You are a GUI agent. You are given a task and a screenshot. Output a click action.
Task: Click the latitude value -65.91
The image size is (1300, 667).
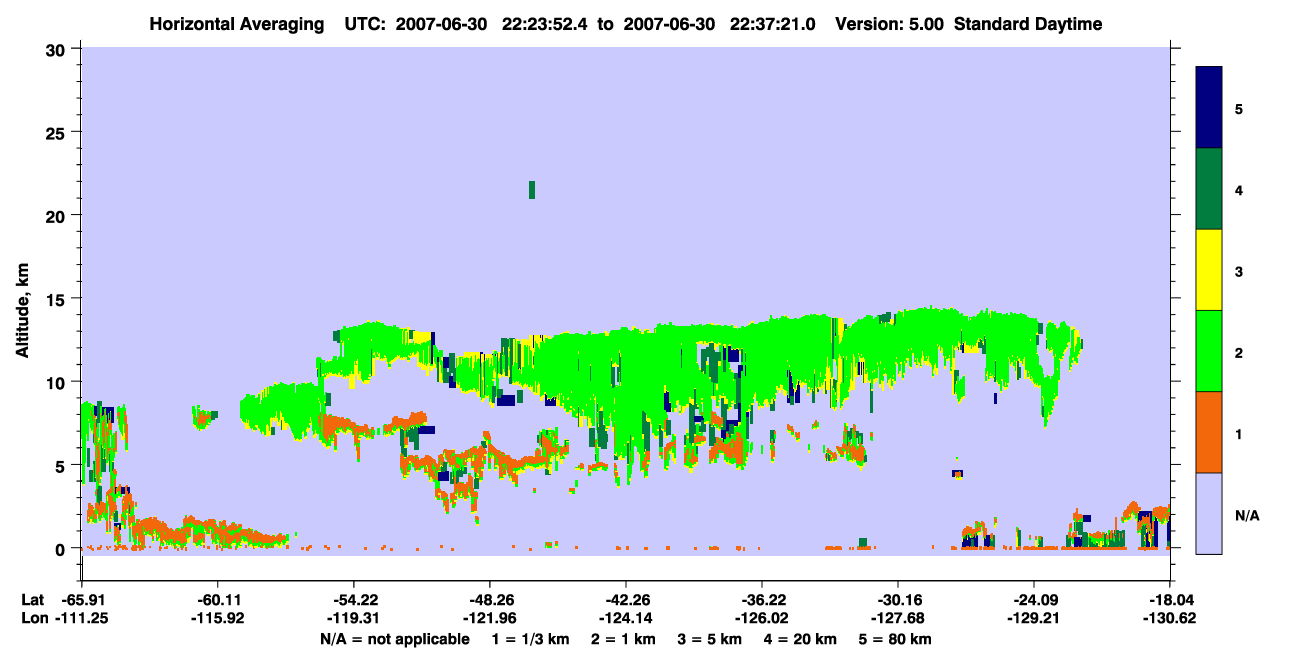point(81,600)
